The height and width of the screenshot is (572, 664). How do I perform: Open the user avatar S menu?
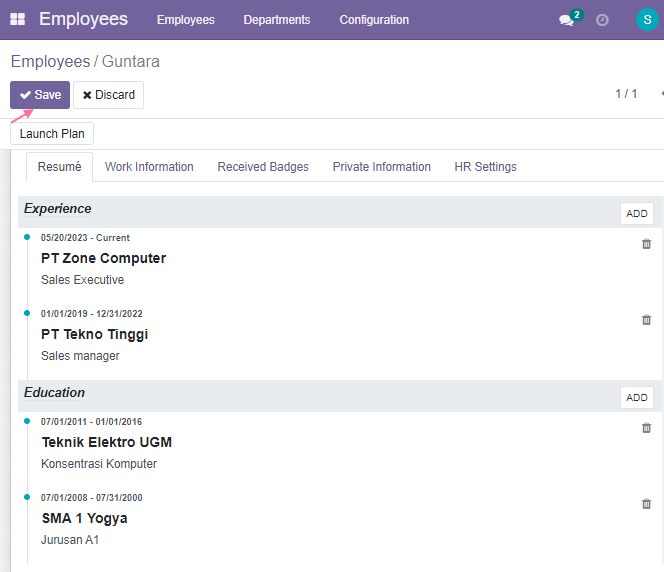[x=647, y=19]
